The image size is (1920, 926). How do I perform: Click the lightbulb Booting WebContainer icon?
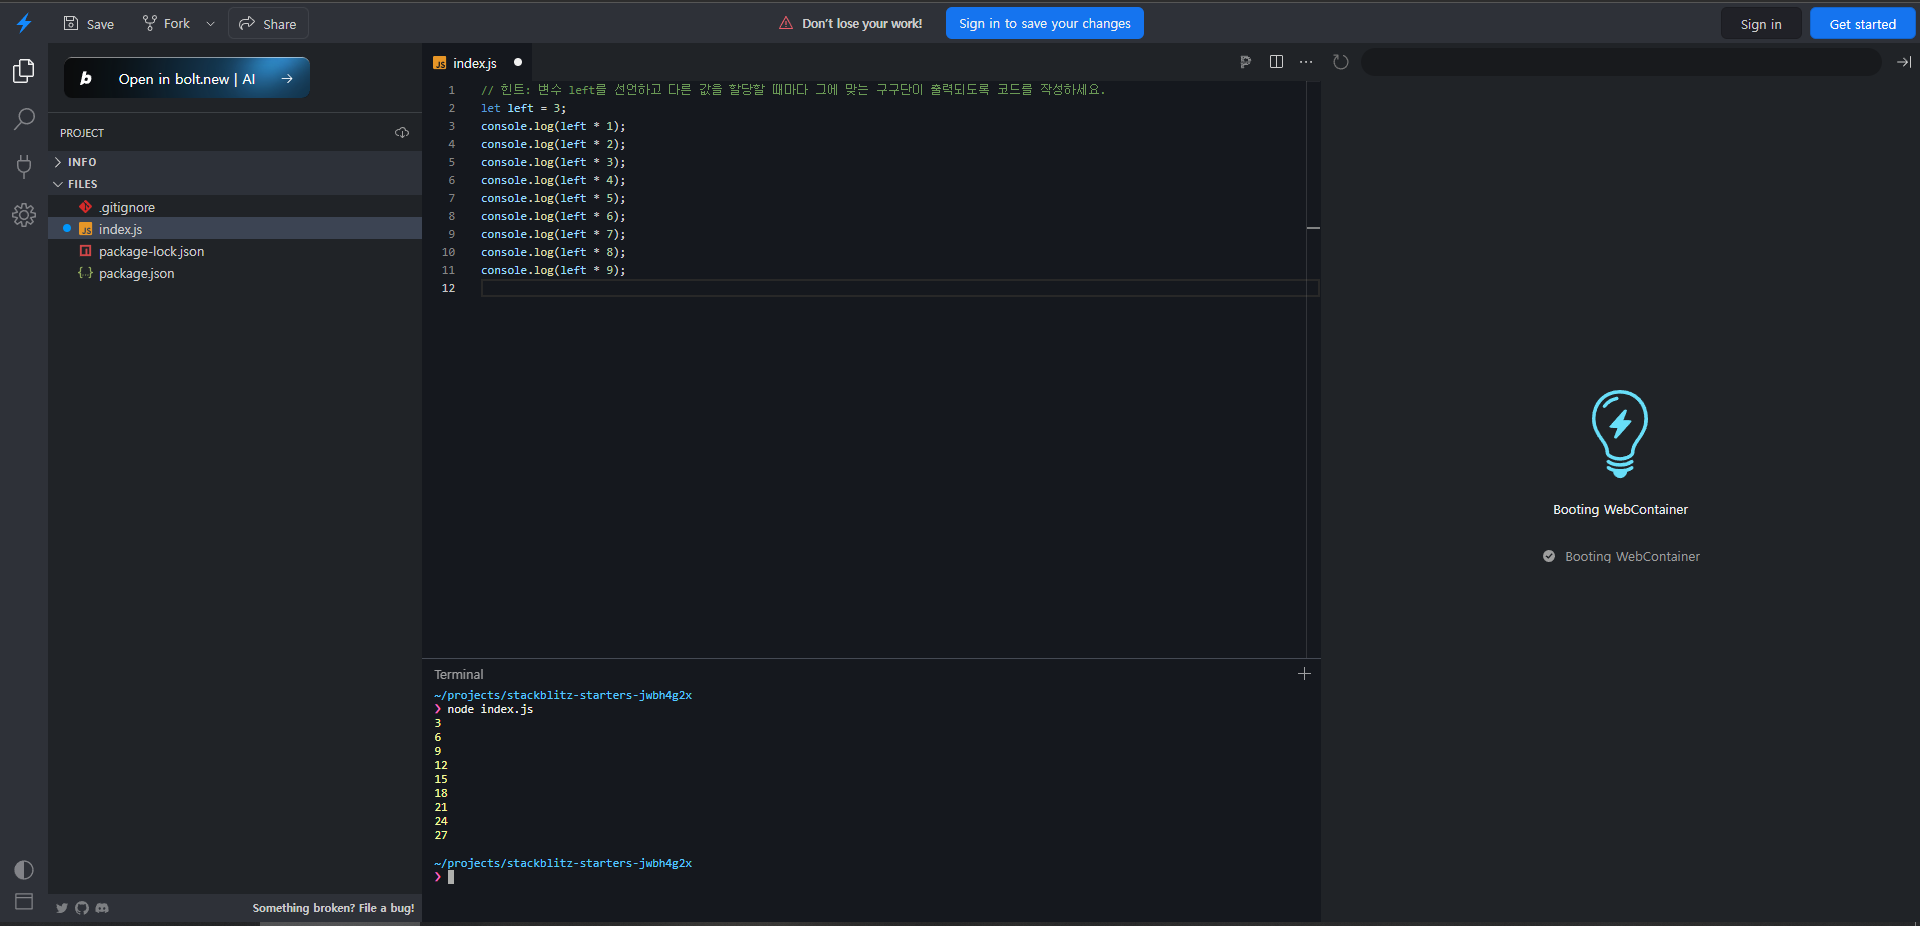(1620, 434)
